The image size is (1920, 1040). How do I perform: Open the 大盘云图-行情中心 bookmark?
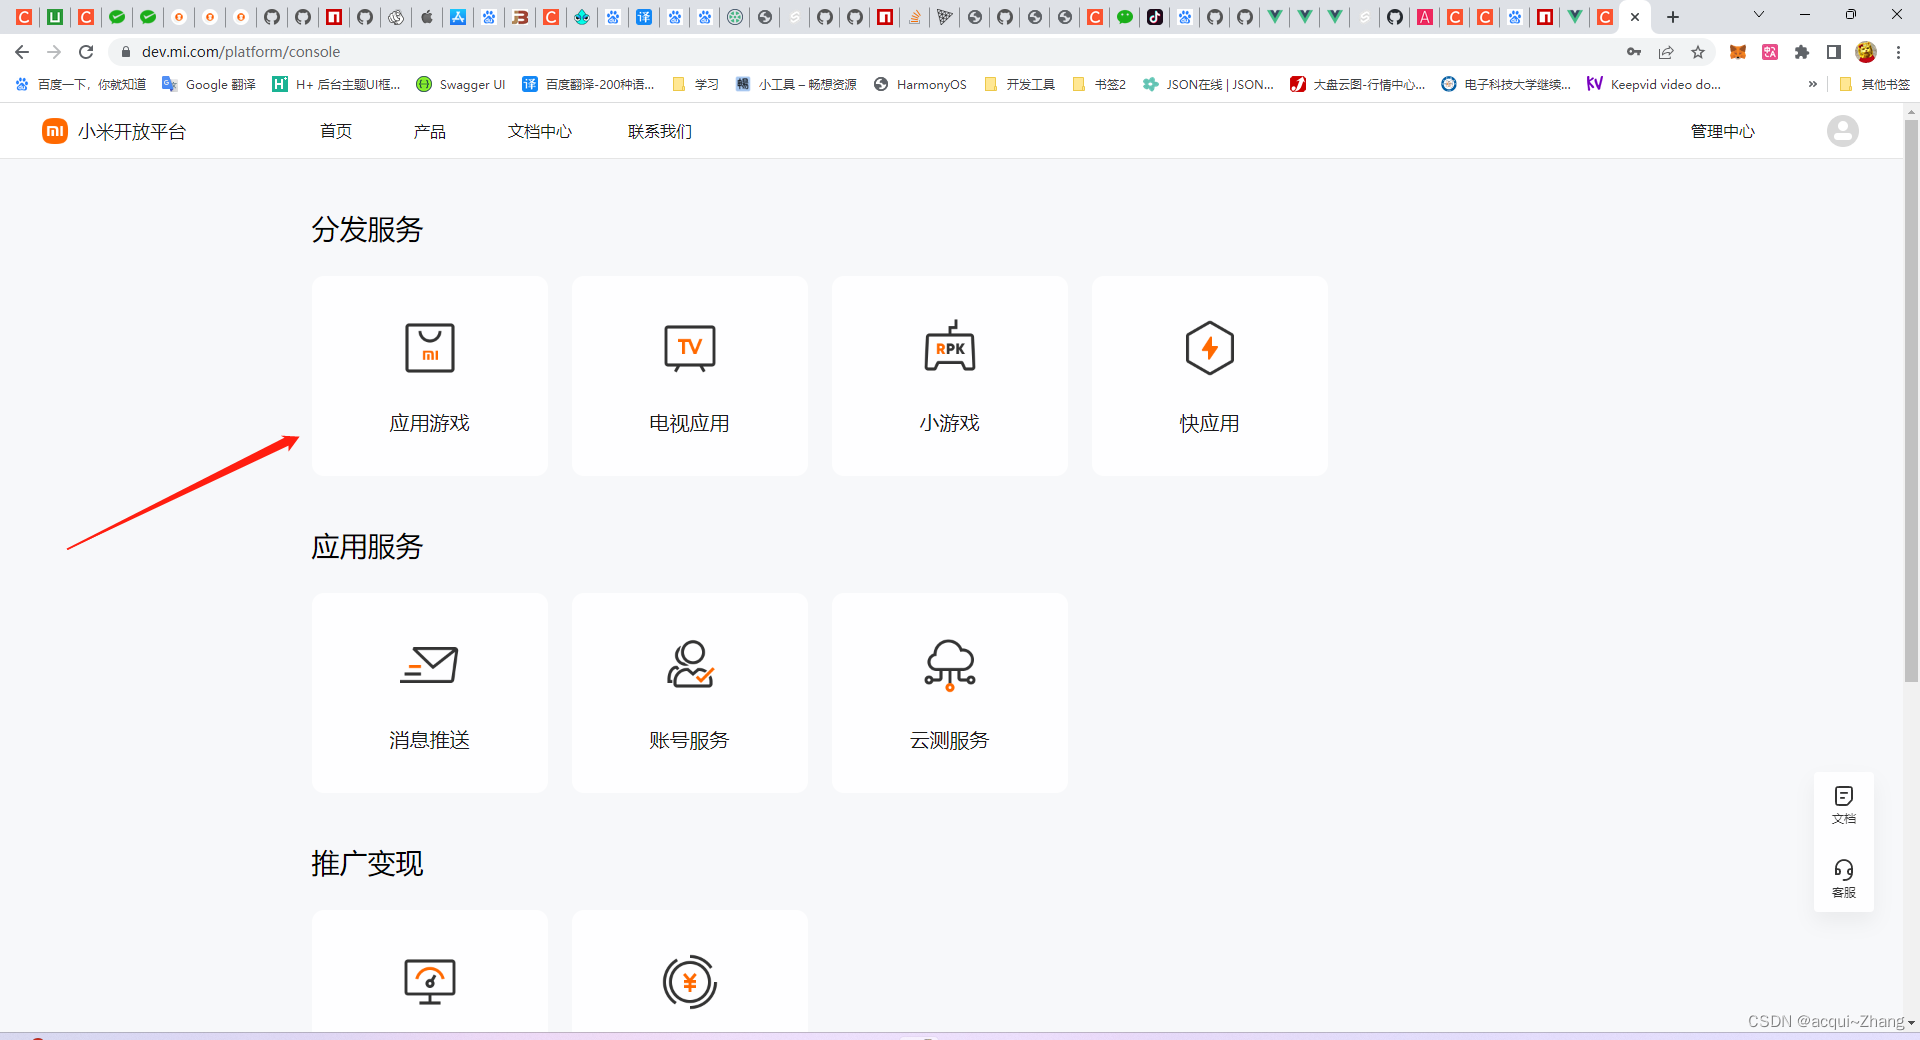tap(1358, 84)
